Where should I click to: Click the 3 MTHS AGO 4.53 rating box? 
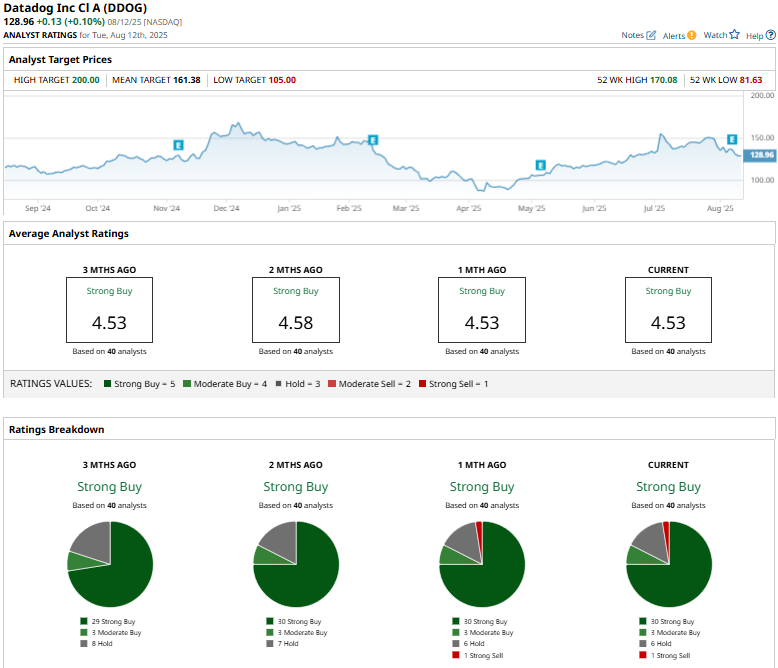[x=110, y=310]
